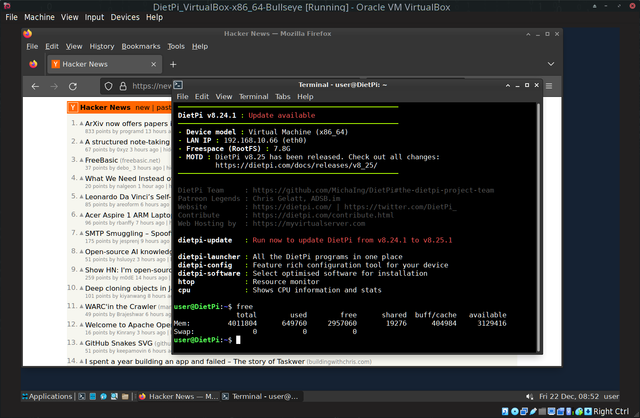Switch to Terminal taskbar button
The image size is (640, 418).
click(261, 396)
